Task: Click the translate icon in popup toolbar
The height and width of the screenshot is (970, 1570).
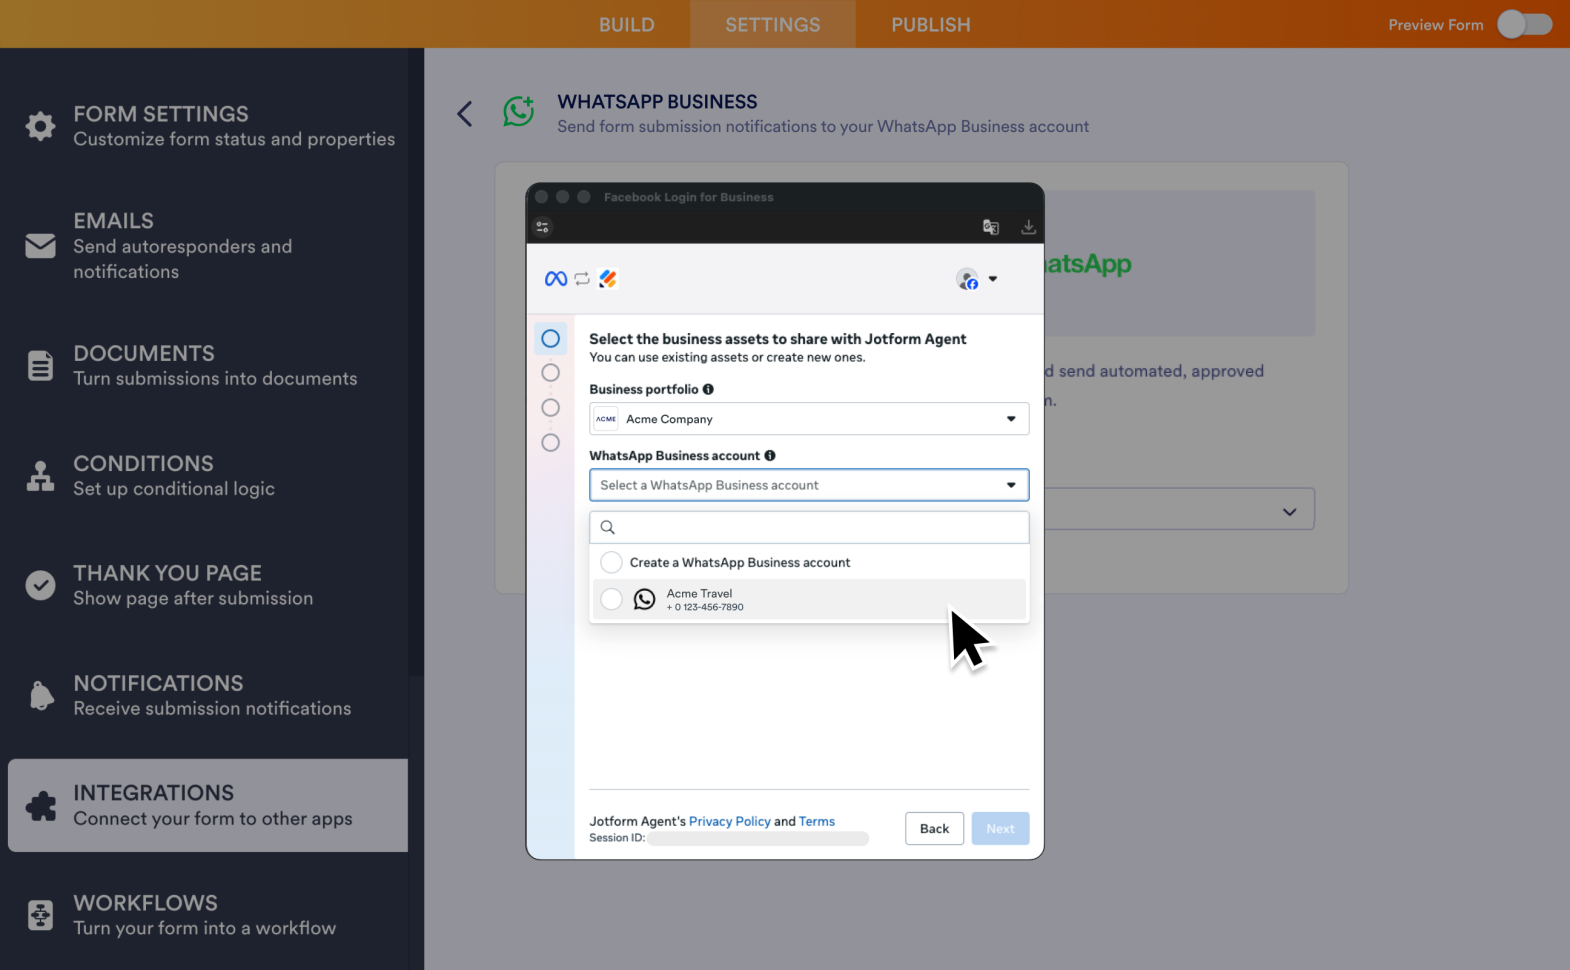Action: point(991,227)
